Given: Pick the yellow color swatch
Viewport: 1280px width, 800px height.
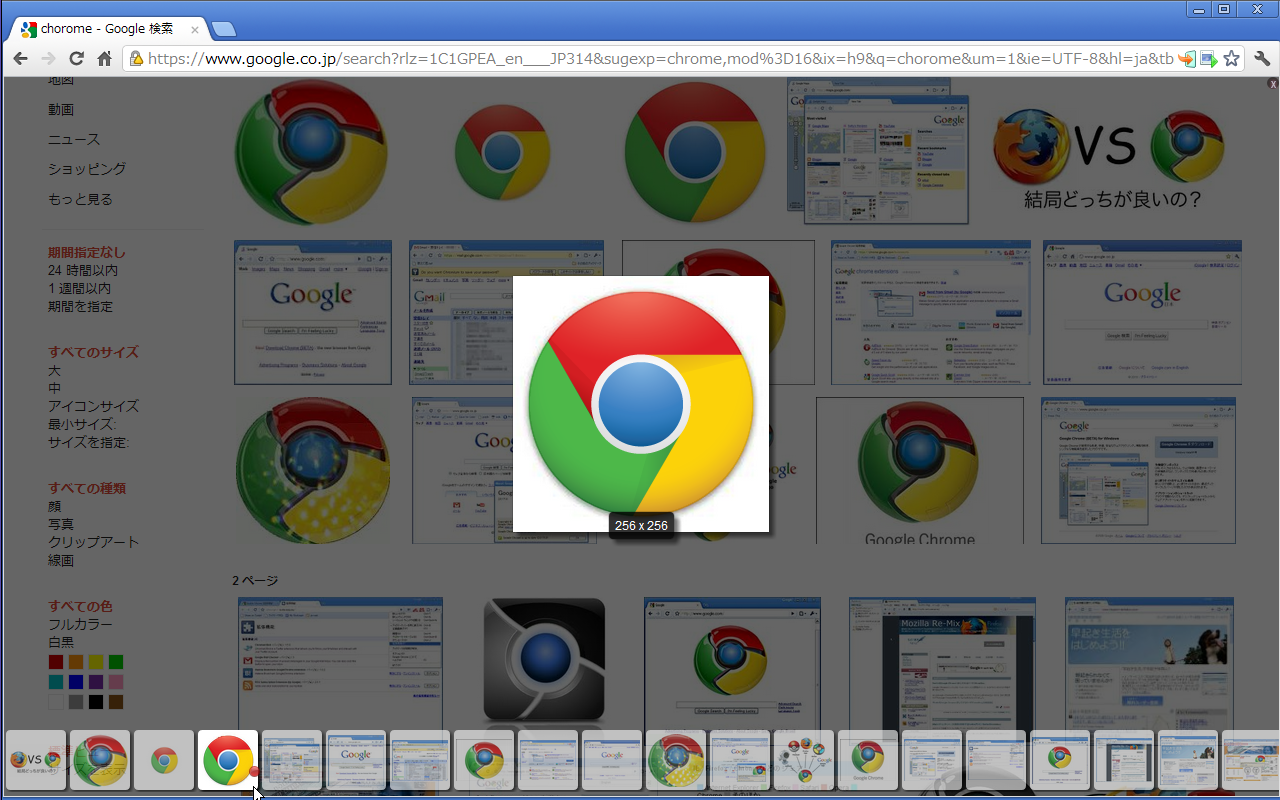Looking at the screenshot, I should point(96,662).
